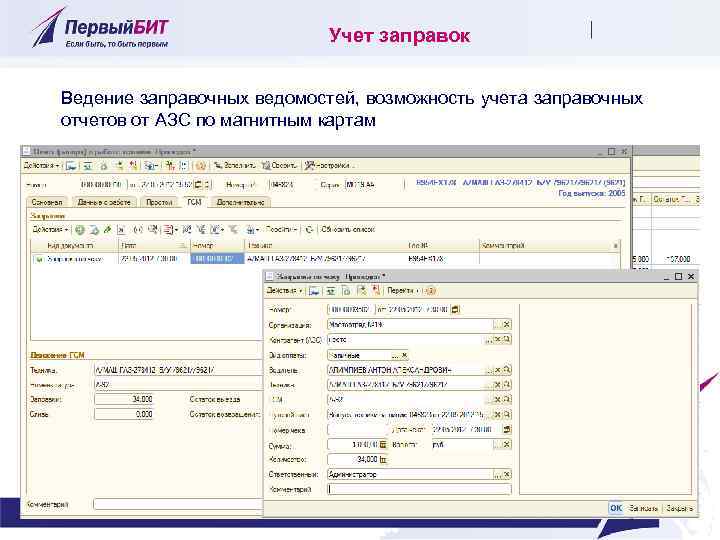This screenshot has width=720, height=540.
Task: Click the refresh icon before Обновить список
Action: tap(309, 229)
